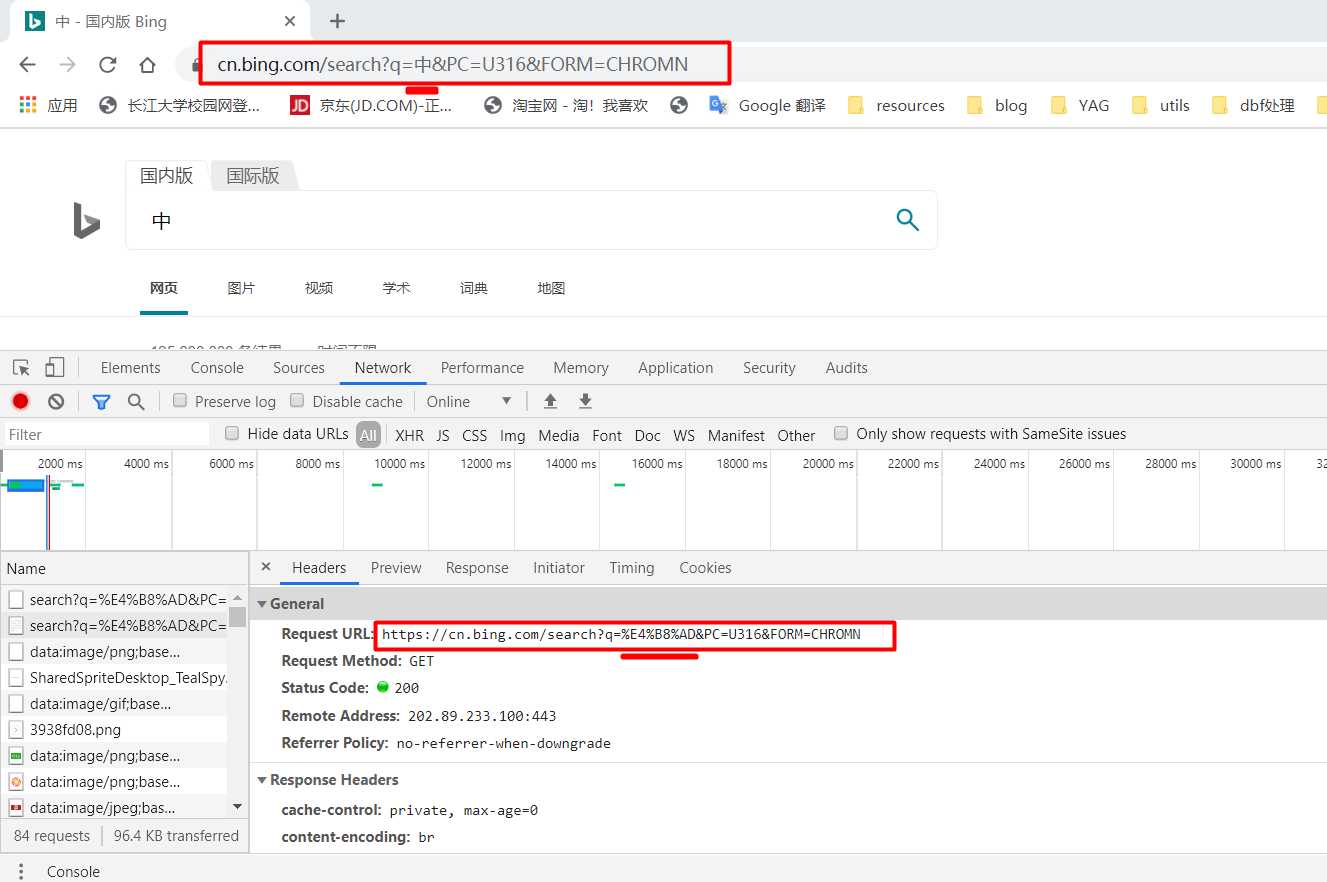Enable the Disable cache checkbox
Screen dimensions: 1327x882
pos(297,400)
